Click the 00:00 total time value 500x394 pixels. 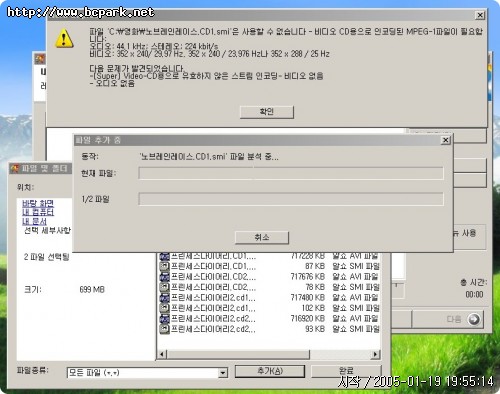(x=474, y=295)
